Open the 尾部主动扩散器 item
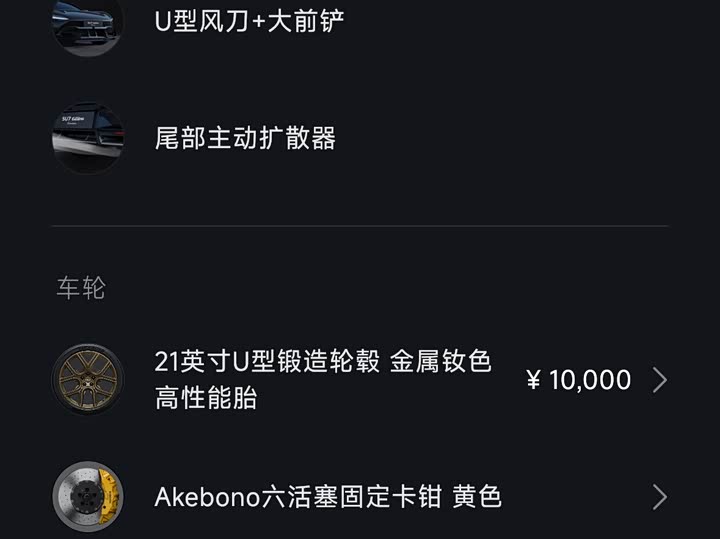 point(245,138)
